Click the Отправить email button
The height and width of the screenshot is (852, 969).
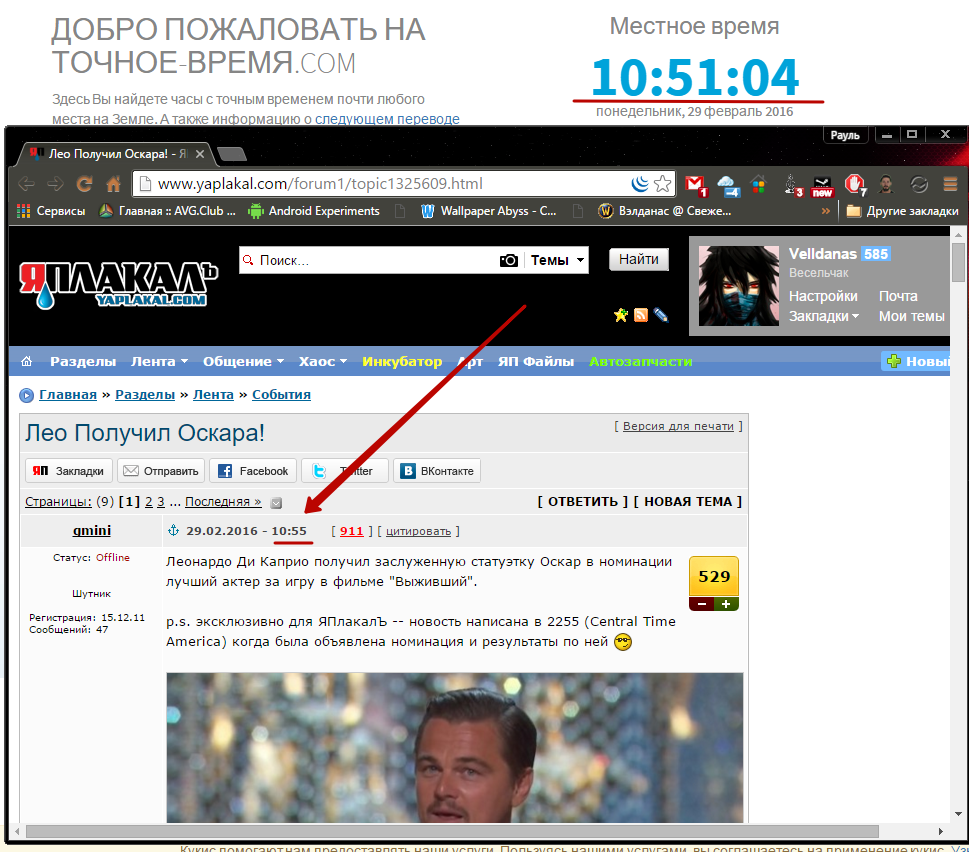click(161, 471)
